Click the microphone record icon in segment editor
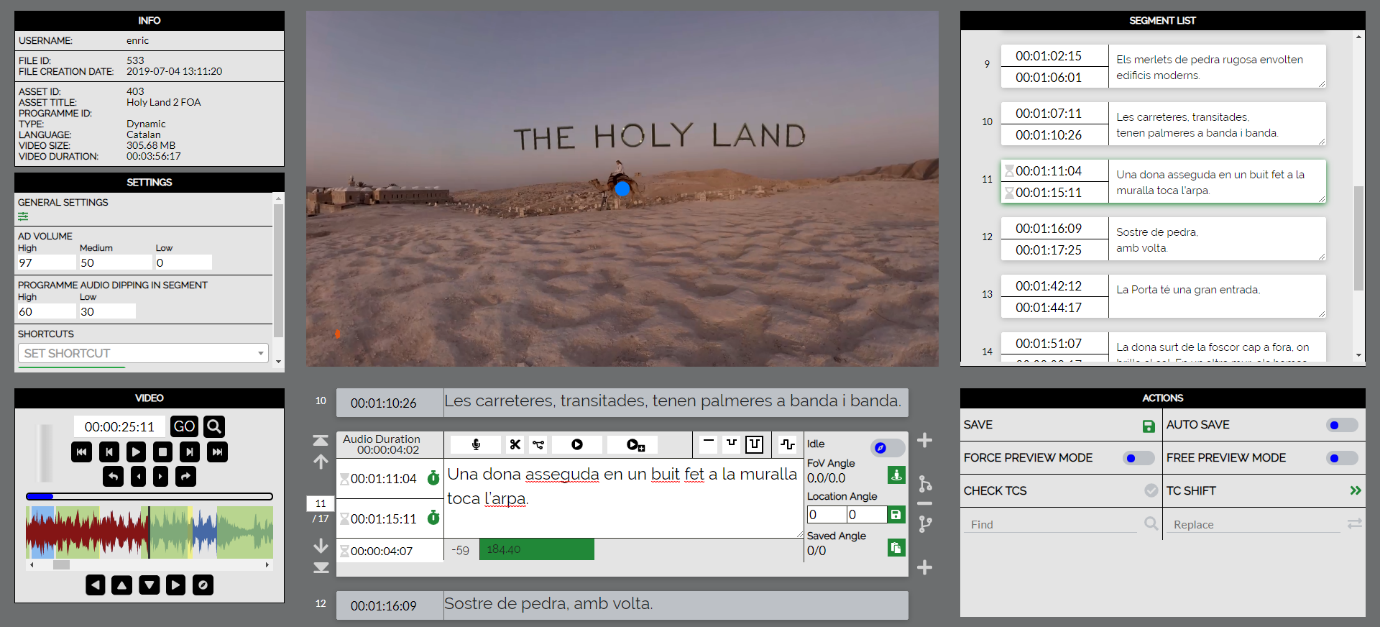The image size is (1380, 627). tap(476, 444)
